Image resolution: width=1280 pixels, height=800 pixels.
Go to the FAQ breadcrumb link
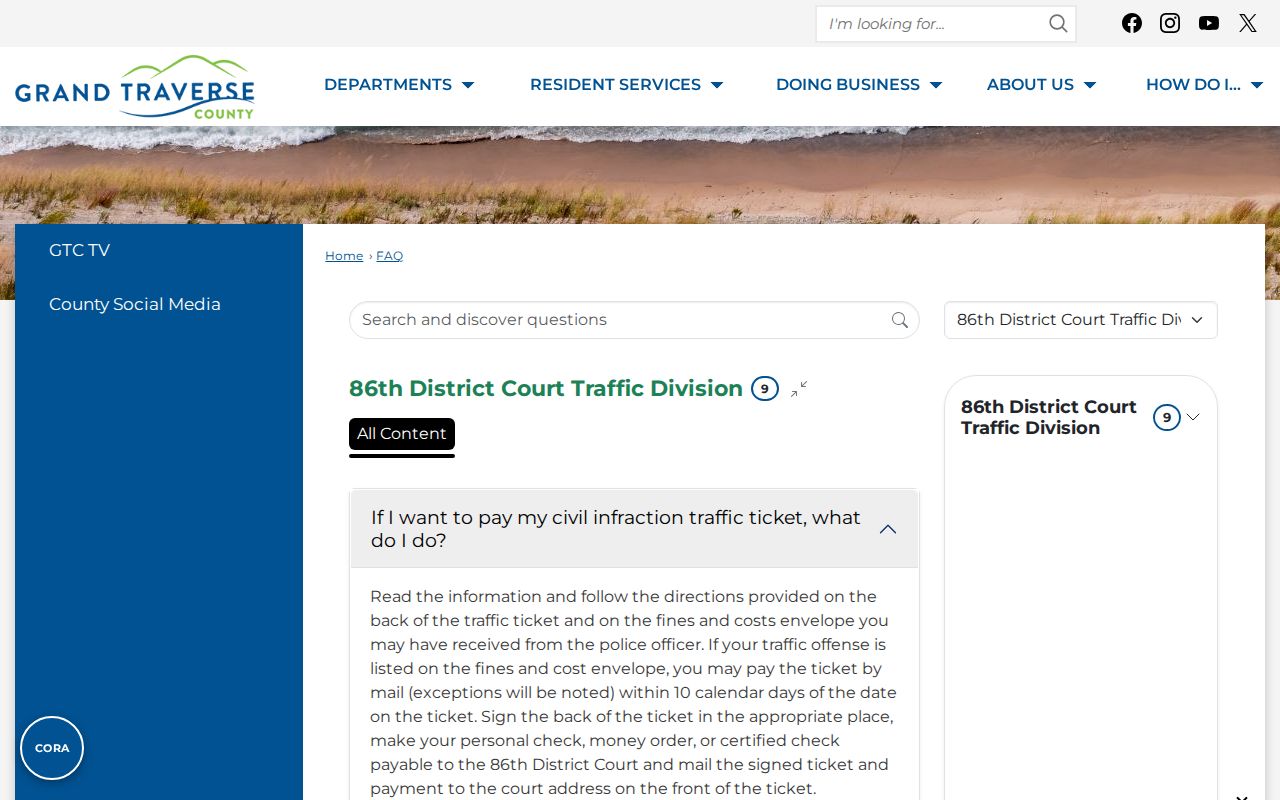click(x=389, y=256)
